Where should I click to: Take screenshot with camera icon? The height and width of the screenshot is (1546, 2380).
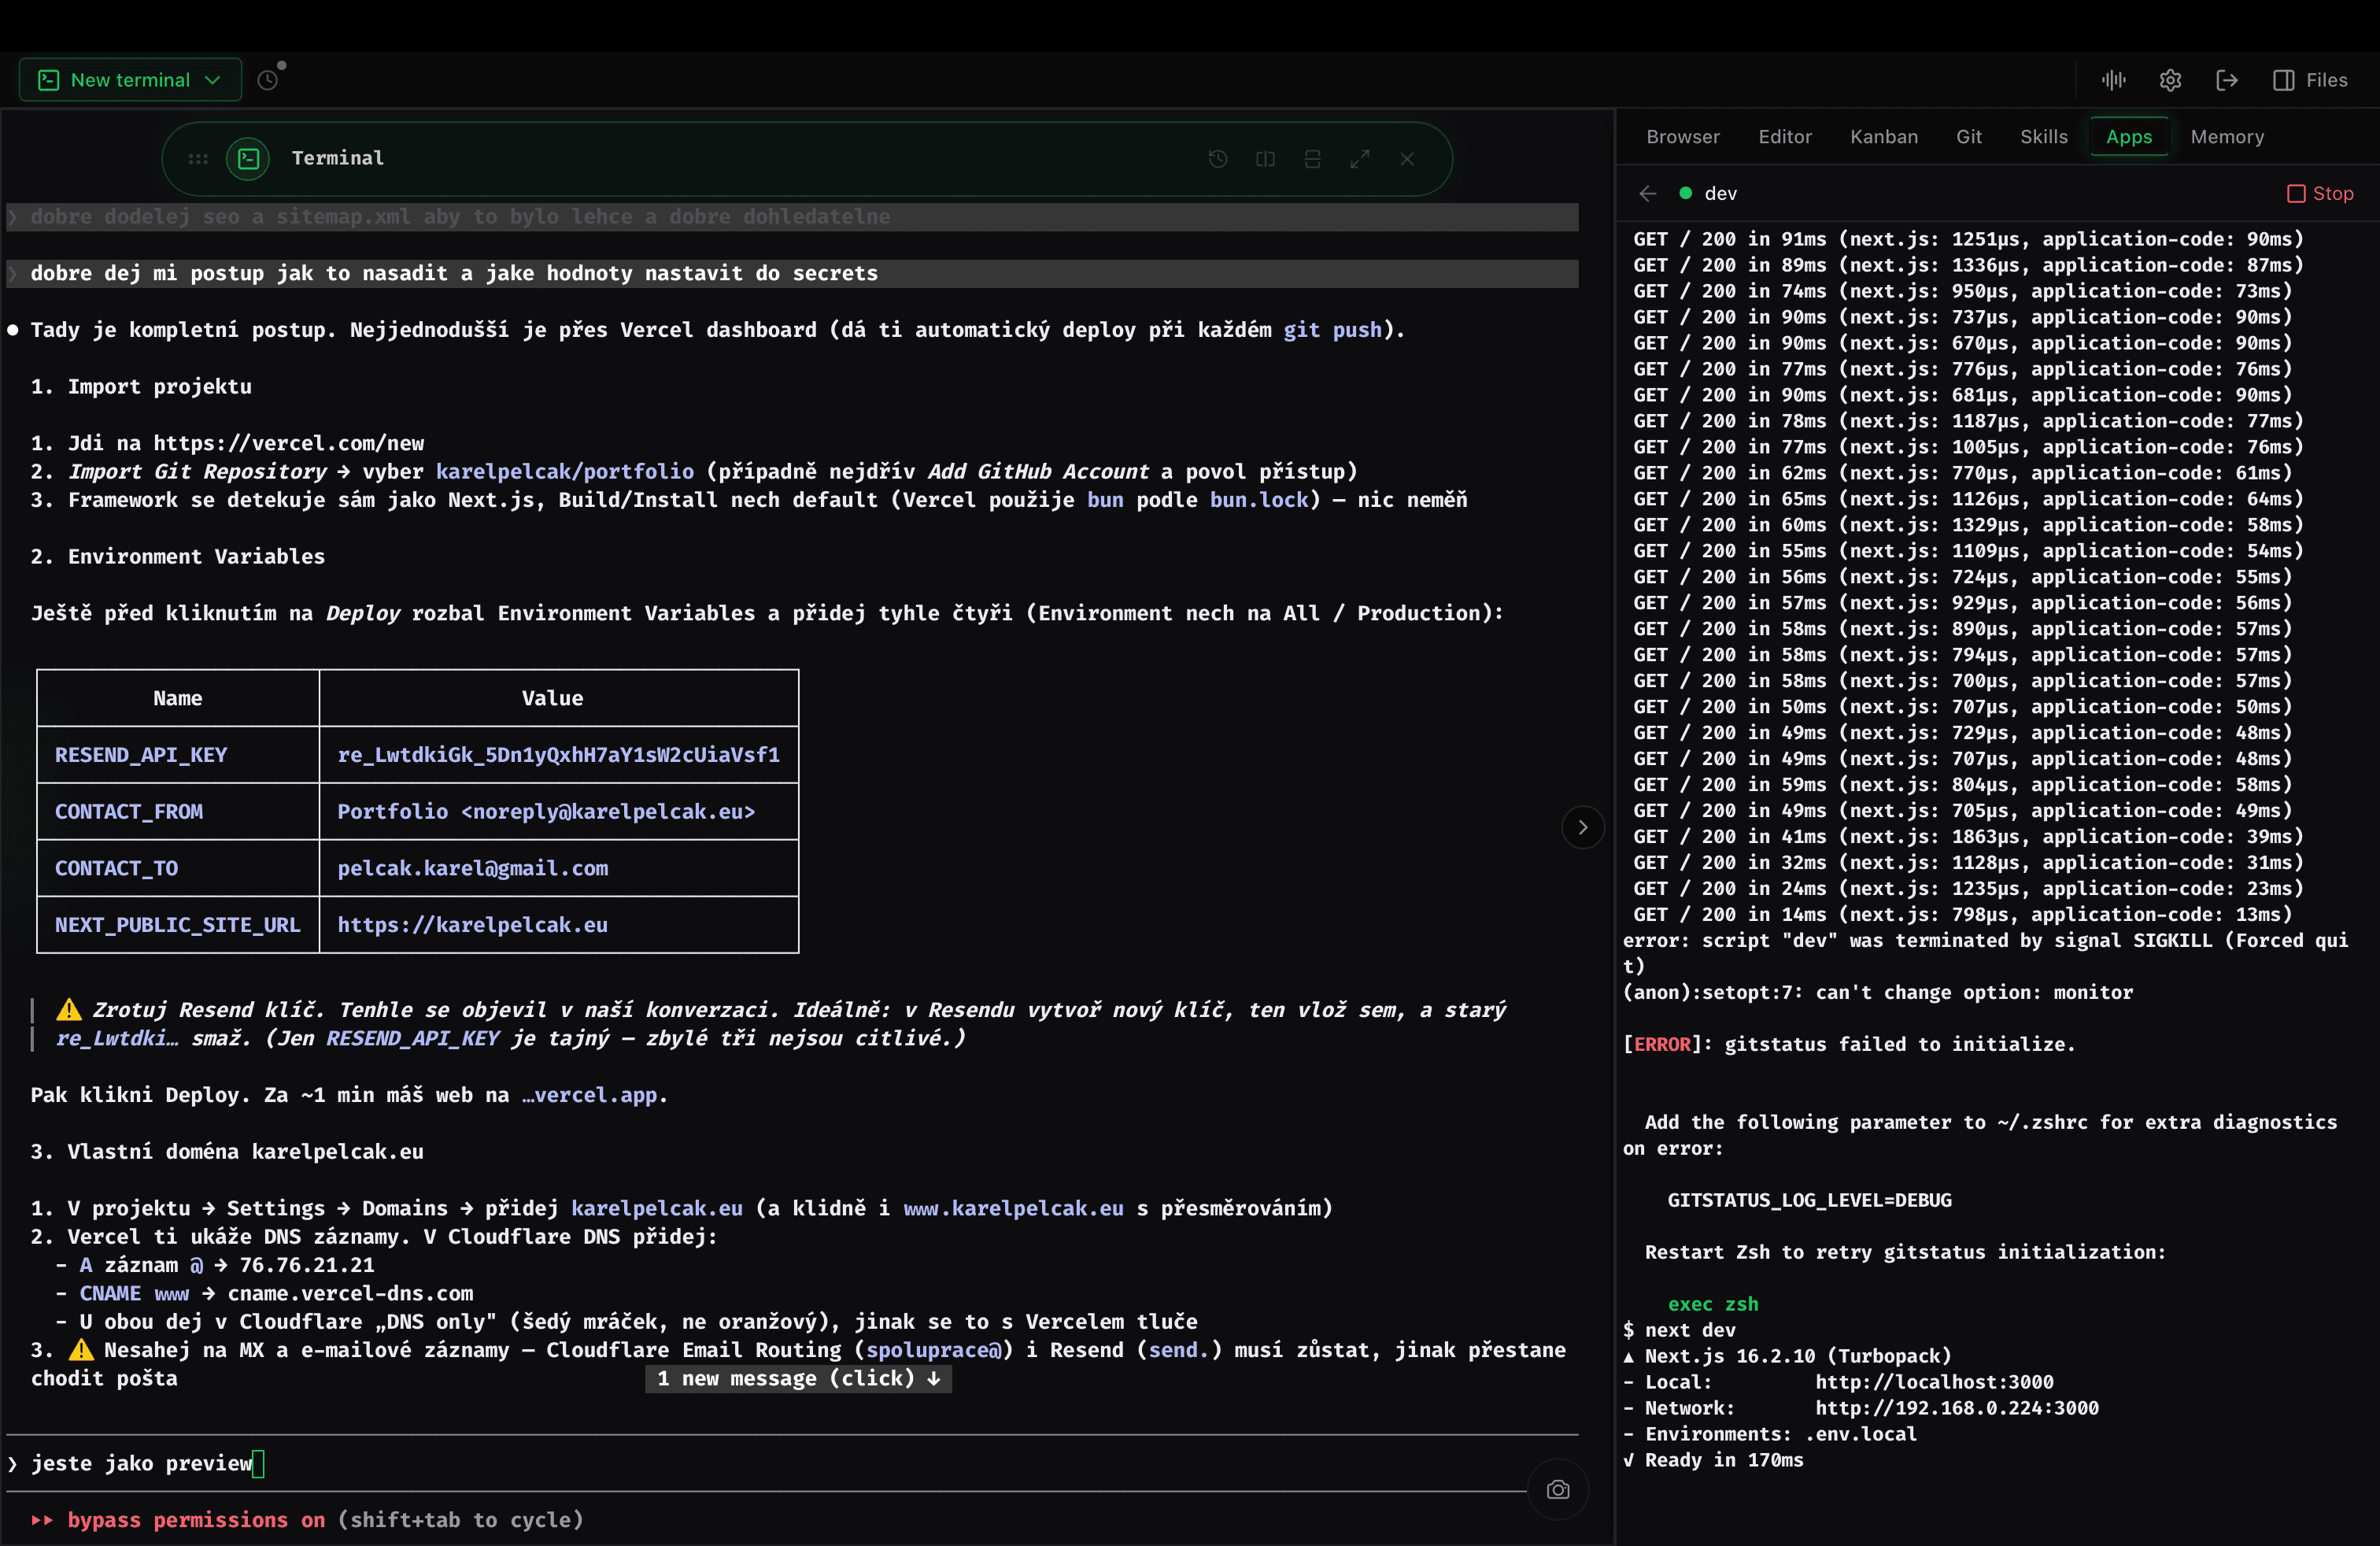click(1558, 1490)
